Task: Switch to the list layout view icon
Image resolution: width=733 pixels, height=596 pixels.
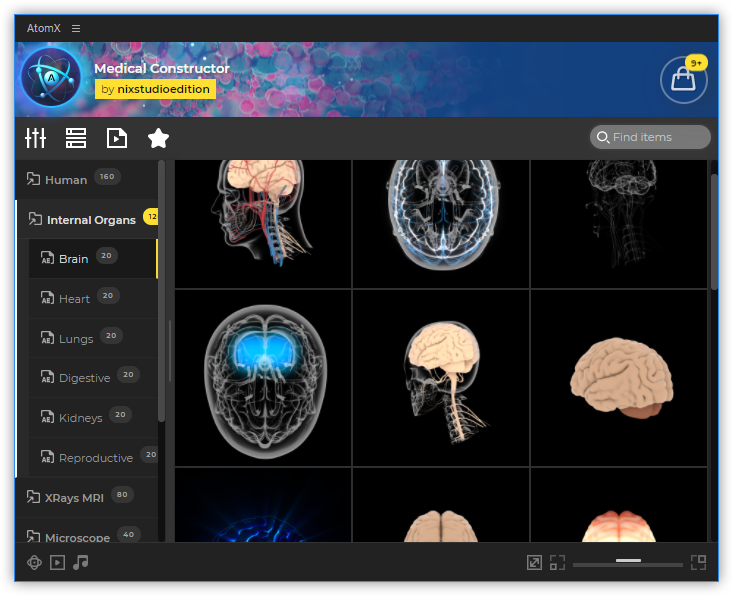Action: click(76, 138)
